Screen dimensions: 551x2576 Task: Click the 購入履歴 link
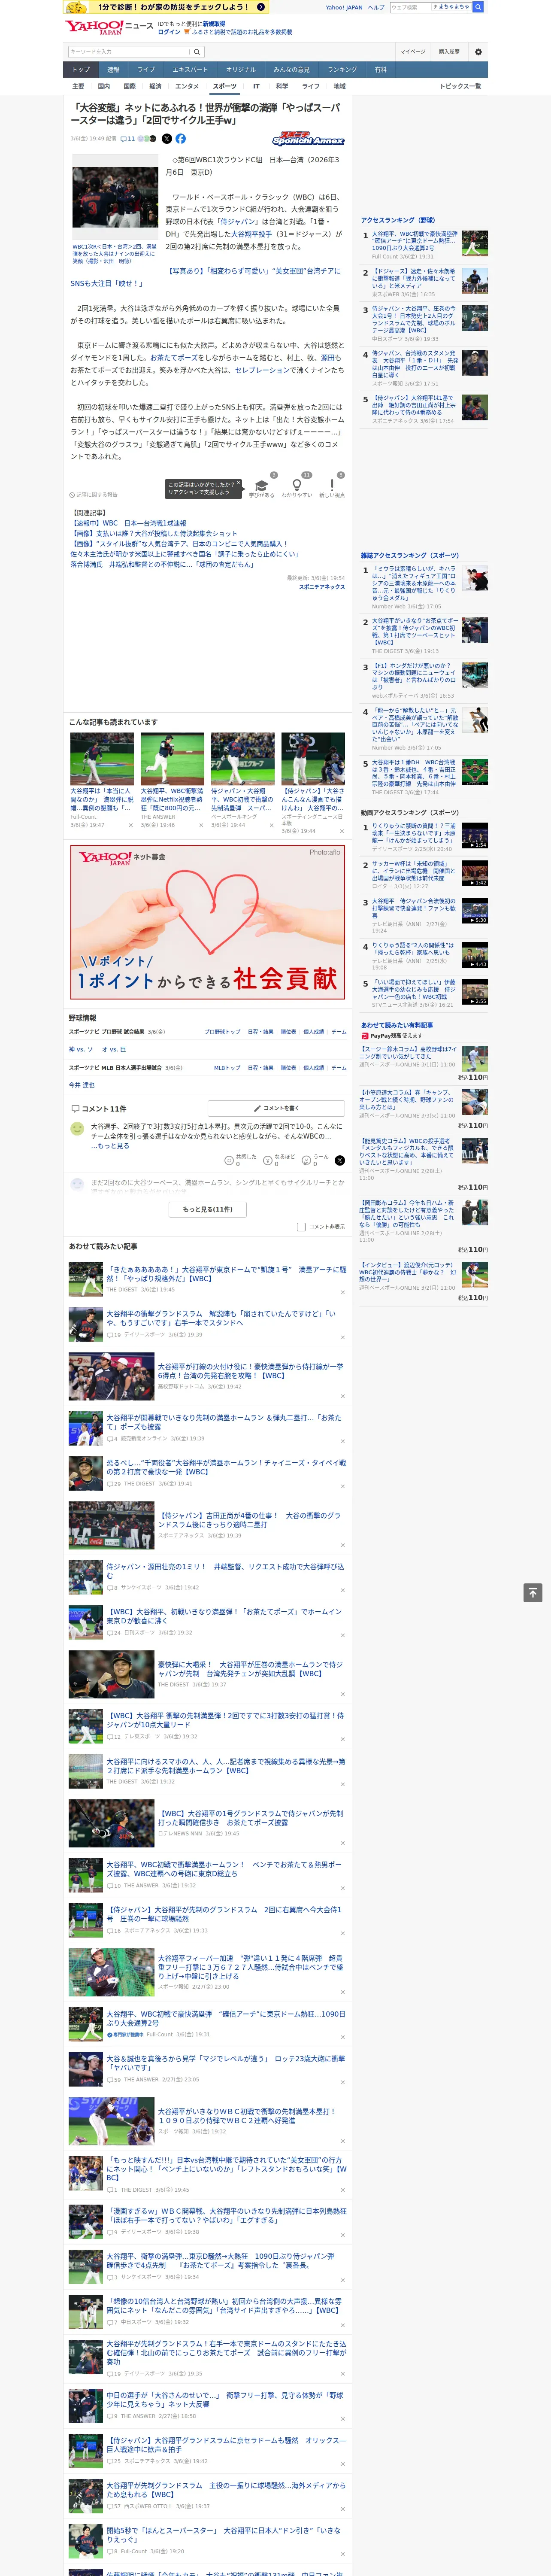(449, 52)
